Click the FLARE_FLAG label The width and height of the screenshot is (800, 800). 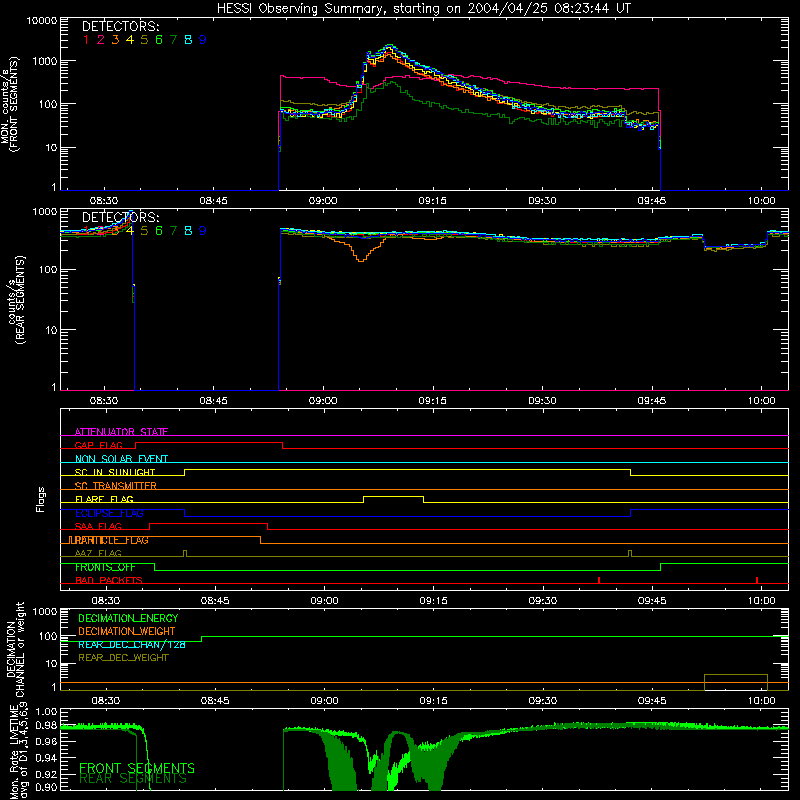104,499
